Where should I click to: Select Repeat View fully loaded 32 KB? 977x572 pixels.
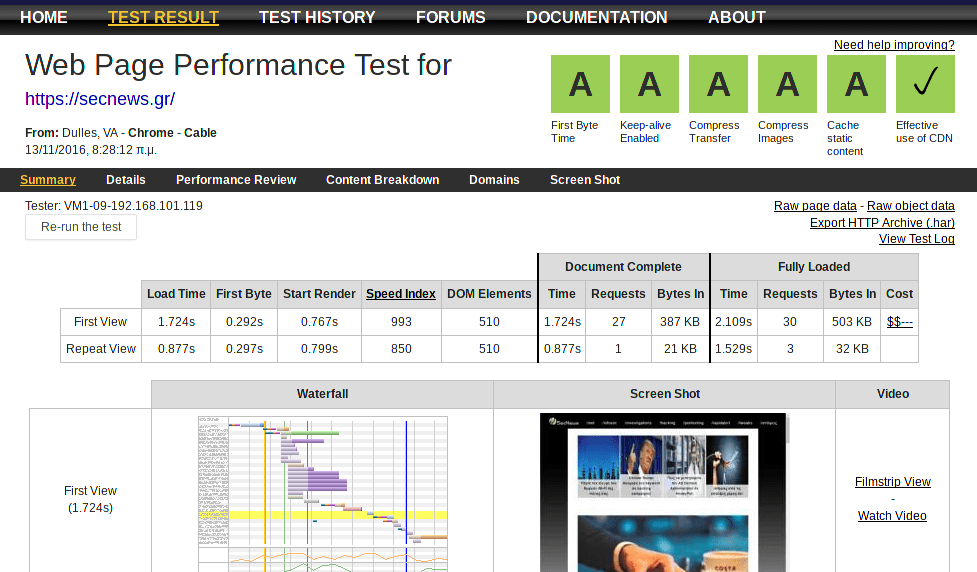(852, 349)
